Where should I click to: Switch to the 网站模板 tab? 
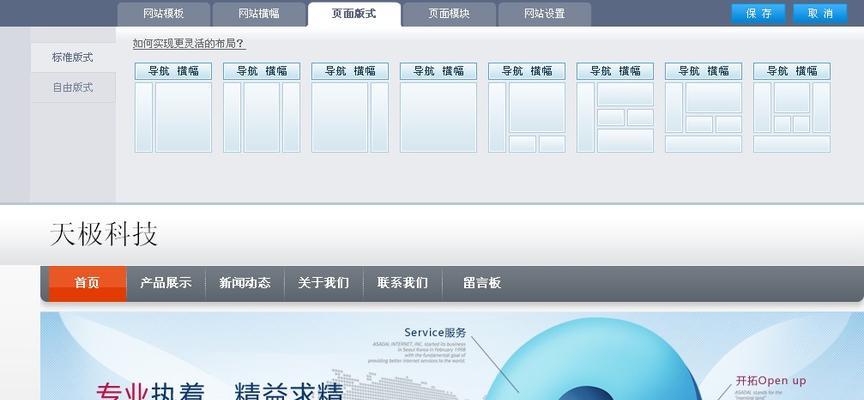click(x=164, y=14)
